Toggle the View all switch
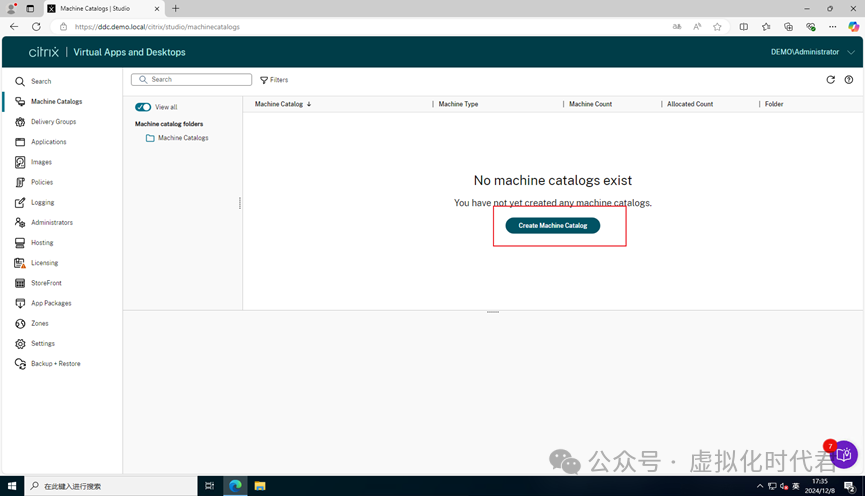The width and height of the screenshot is (865, 496). [x=143, y=107]
